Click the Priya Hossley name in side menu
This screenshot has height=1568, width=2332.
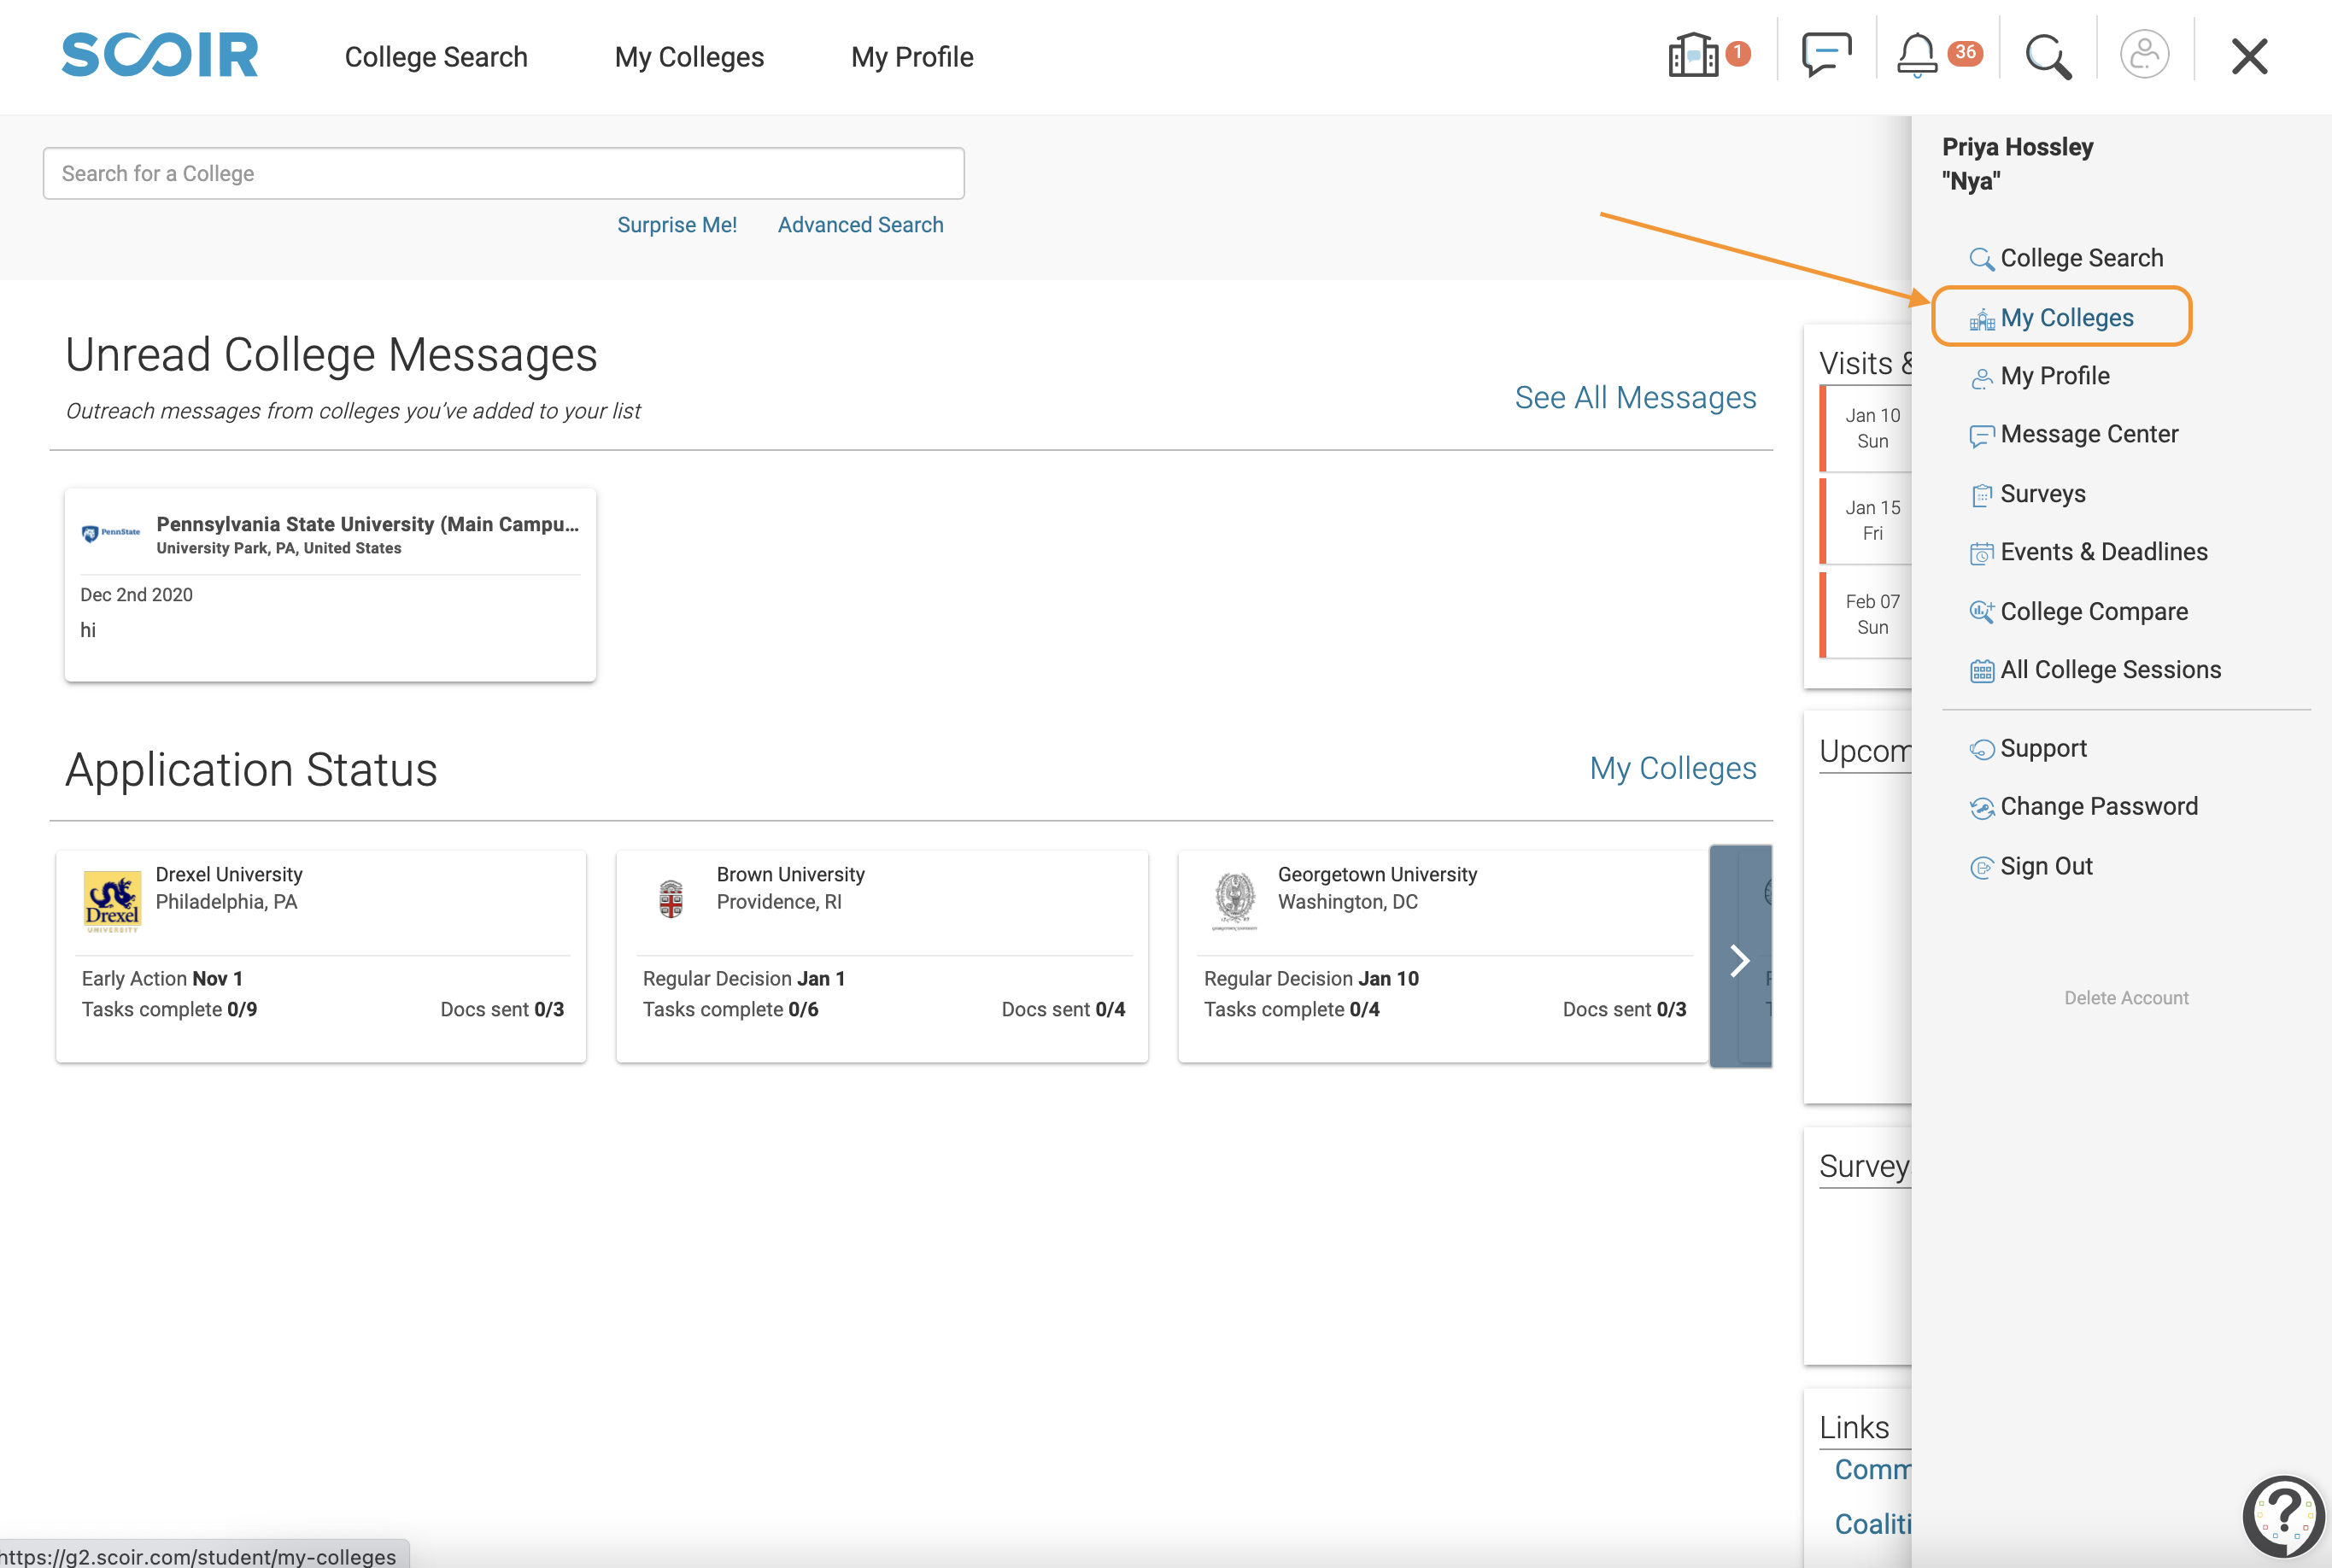point(2017,147)
